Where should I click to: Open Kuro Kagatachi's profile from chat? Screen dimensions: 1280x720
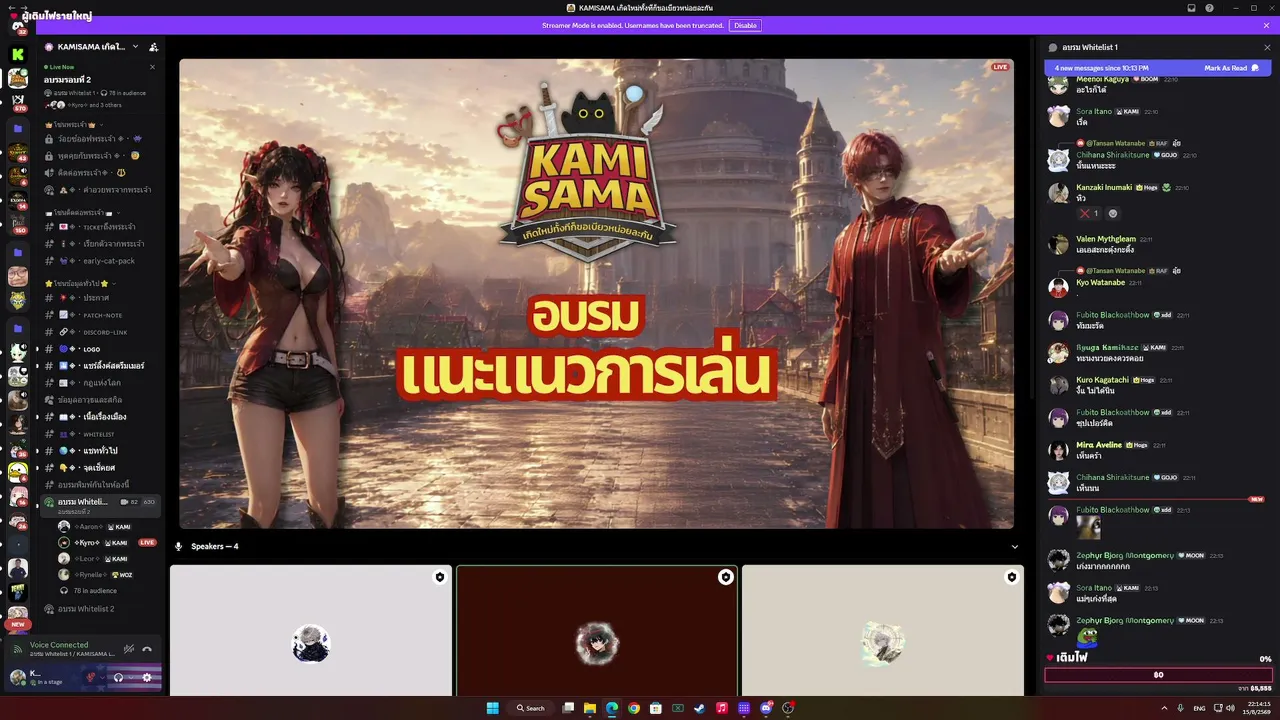click(1102, 380)
